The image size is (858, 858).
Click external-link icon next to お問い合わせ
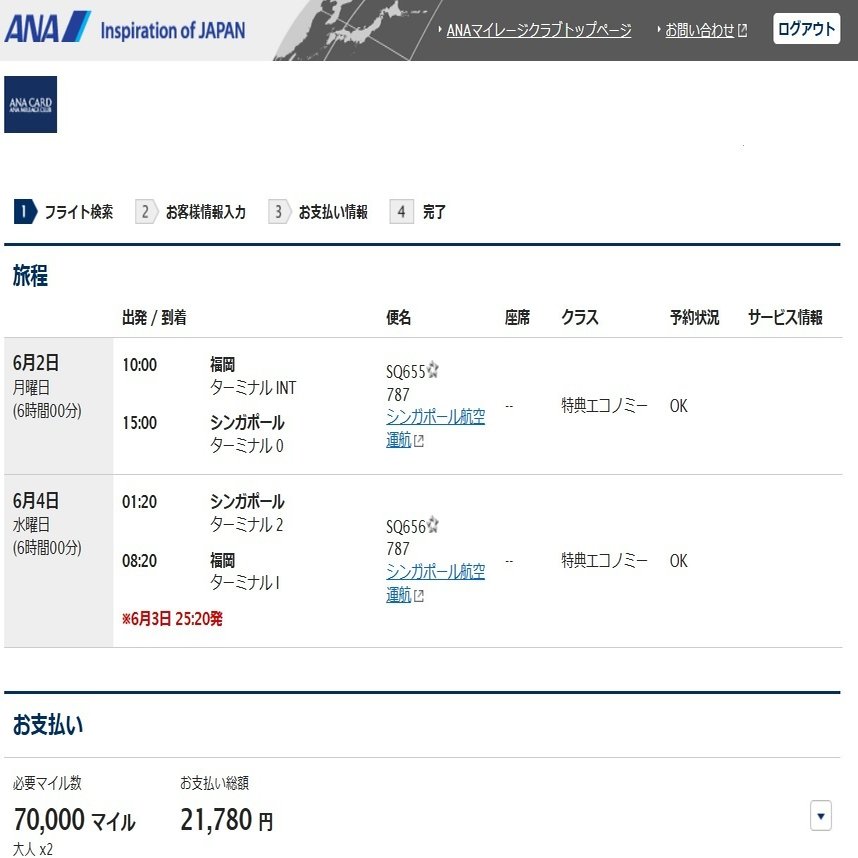(740, 29)
